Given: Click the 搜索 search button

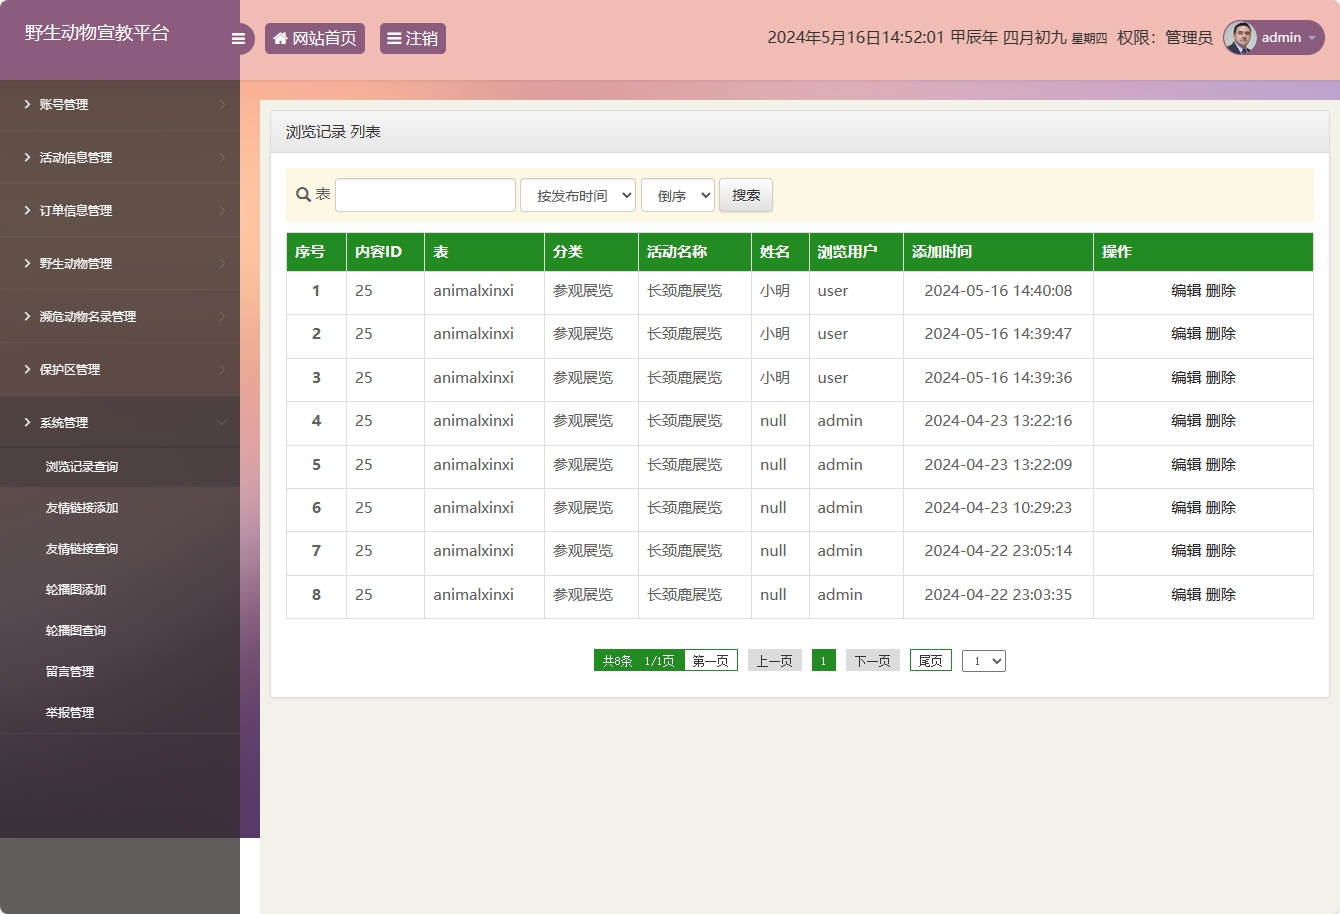Looking at the screenshot, I should [x=746, y=195].
